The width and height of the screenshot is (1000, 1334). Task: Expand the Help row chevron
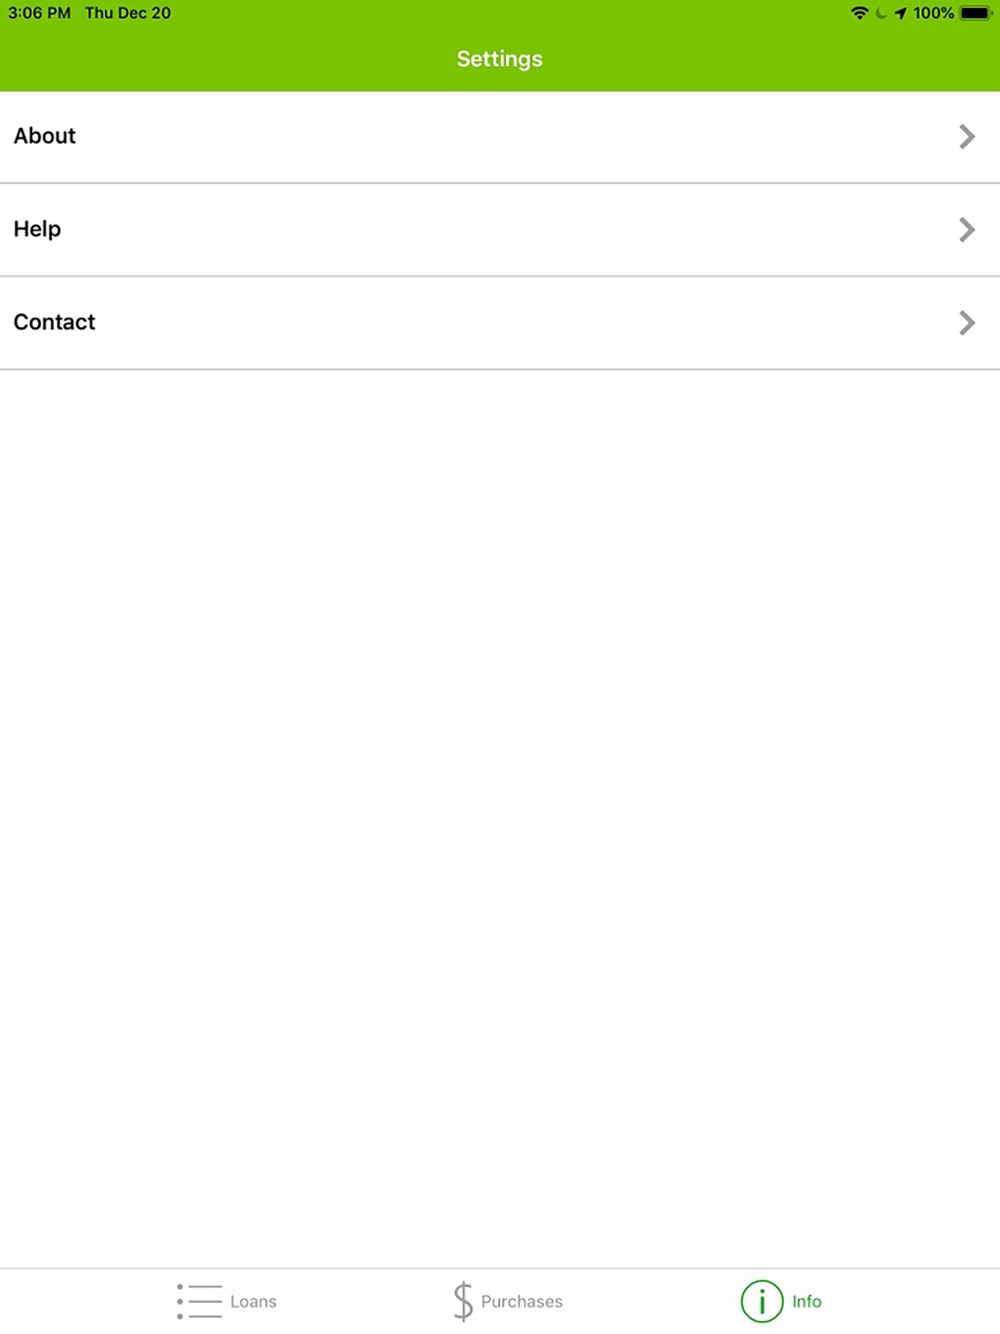tap(967, 229)
